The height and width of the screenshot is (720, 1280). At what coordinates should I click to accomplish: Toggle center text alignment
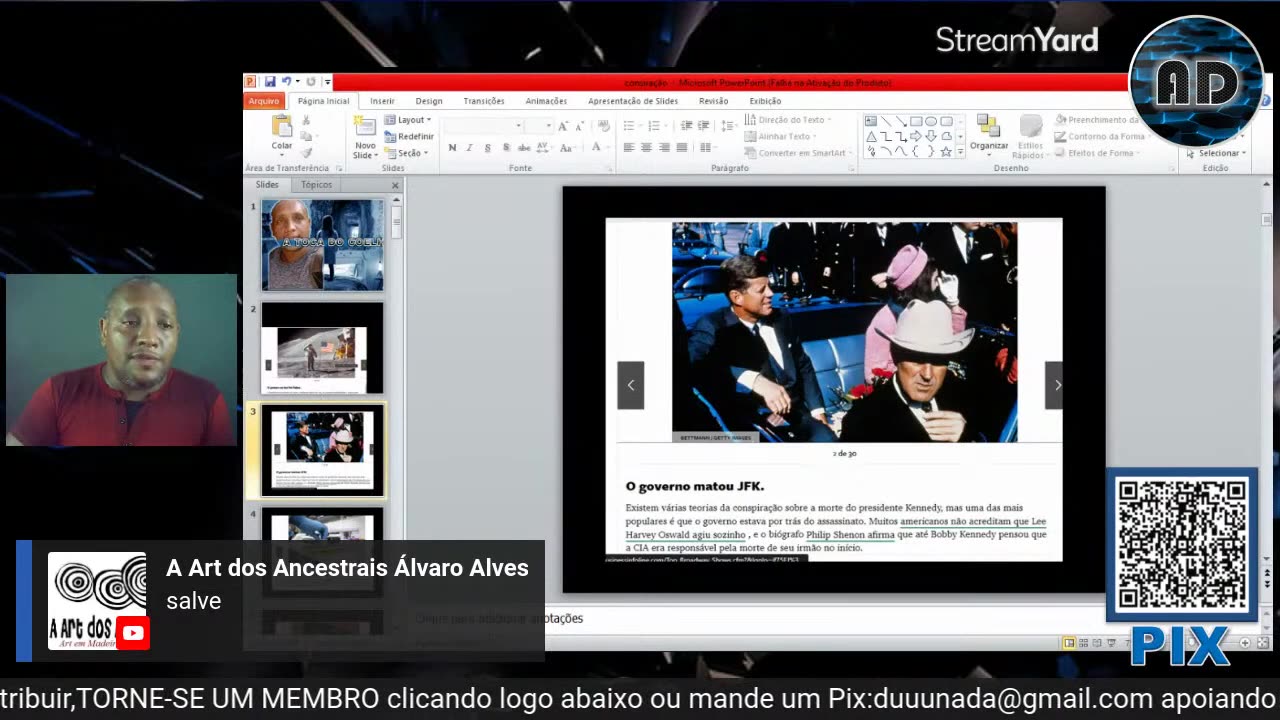[647, 148]
